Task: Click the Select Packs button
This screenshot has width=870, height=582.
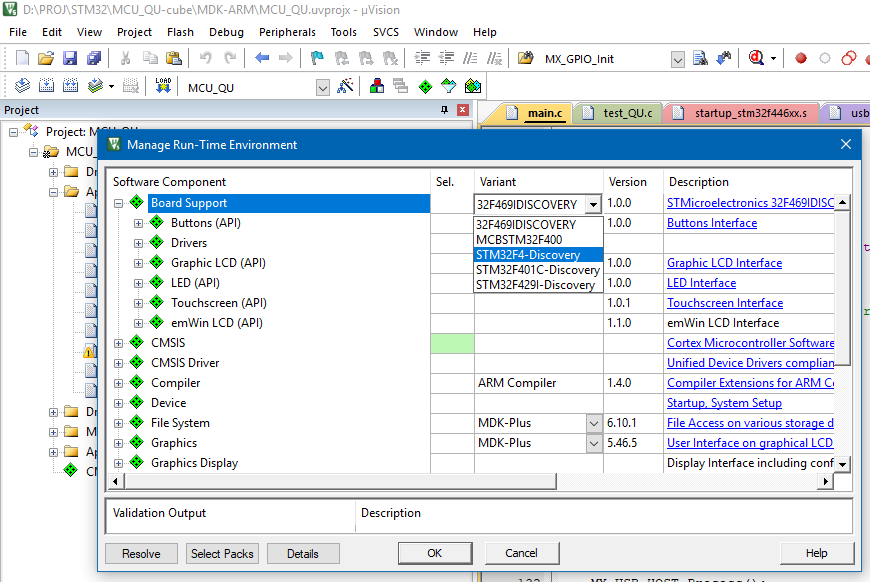Action: tap(222, 554)
